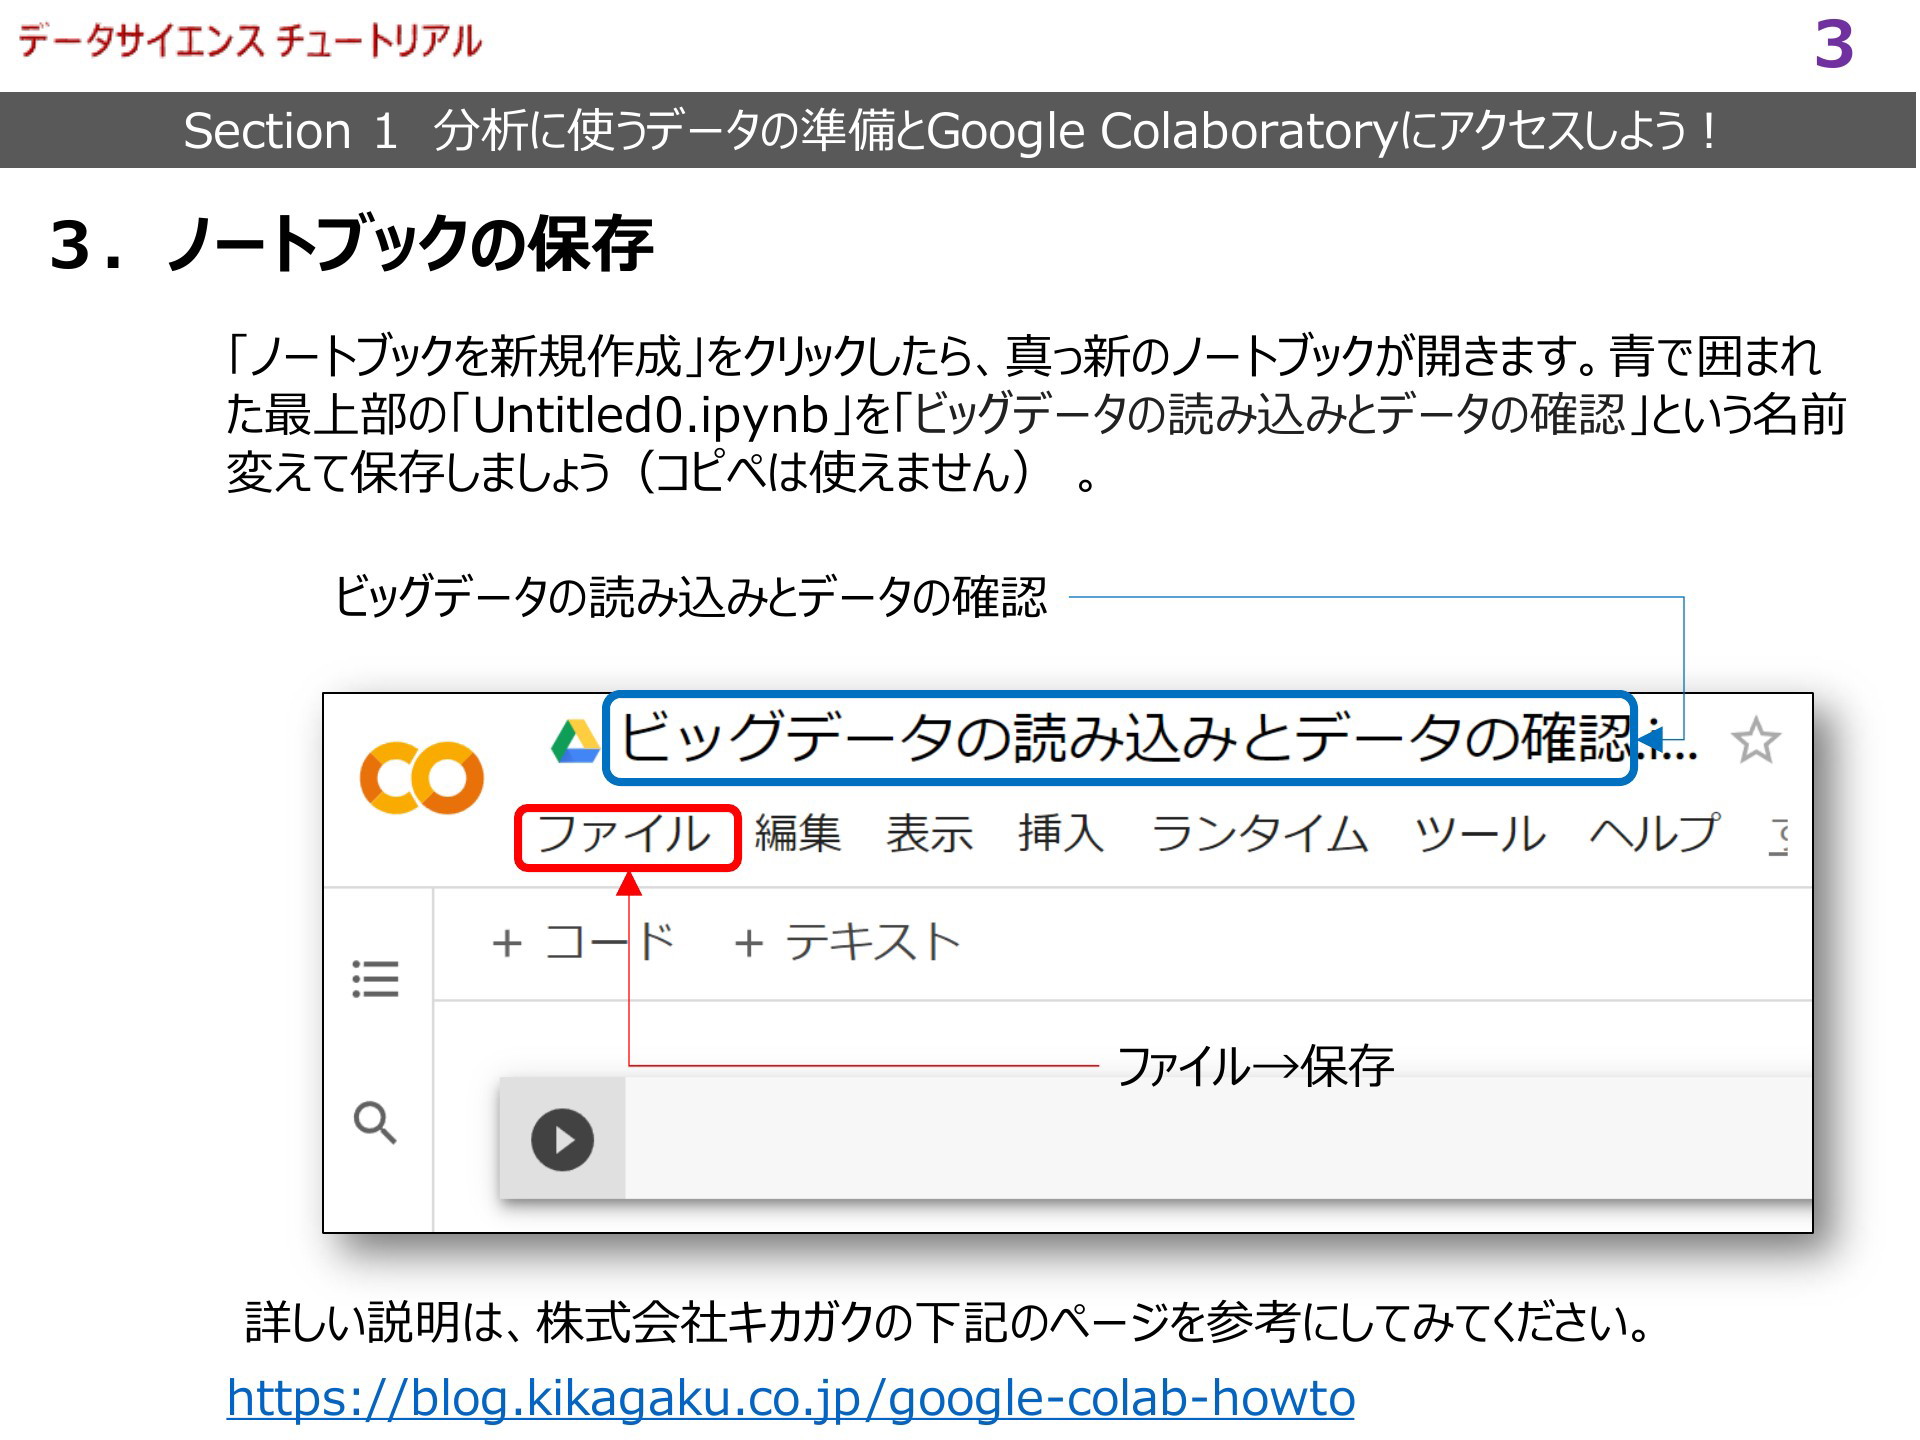This screenshot has height=1440, width=1920.
Task: Click inside the empty code cell editor
Action: (x=1218, y=1138)
